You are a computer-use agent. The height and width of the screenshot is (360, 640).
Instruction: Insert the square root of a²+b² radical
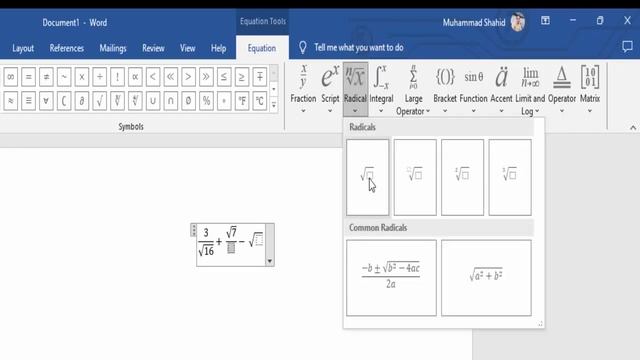[486, 278]
